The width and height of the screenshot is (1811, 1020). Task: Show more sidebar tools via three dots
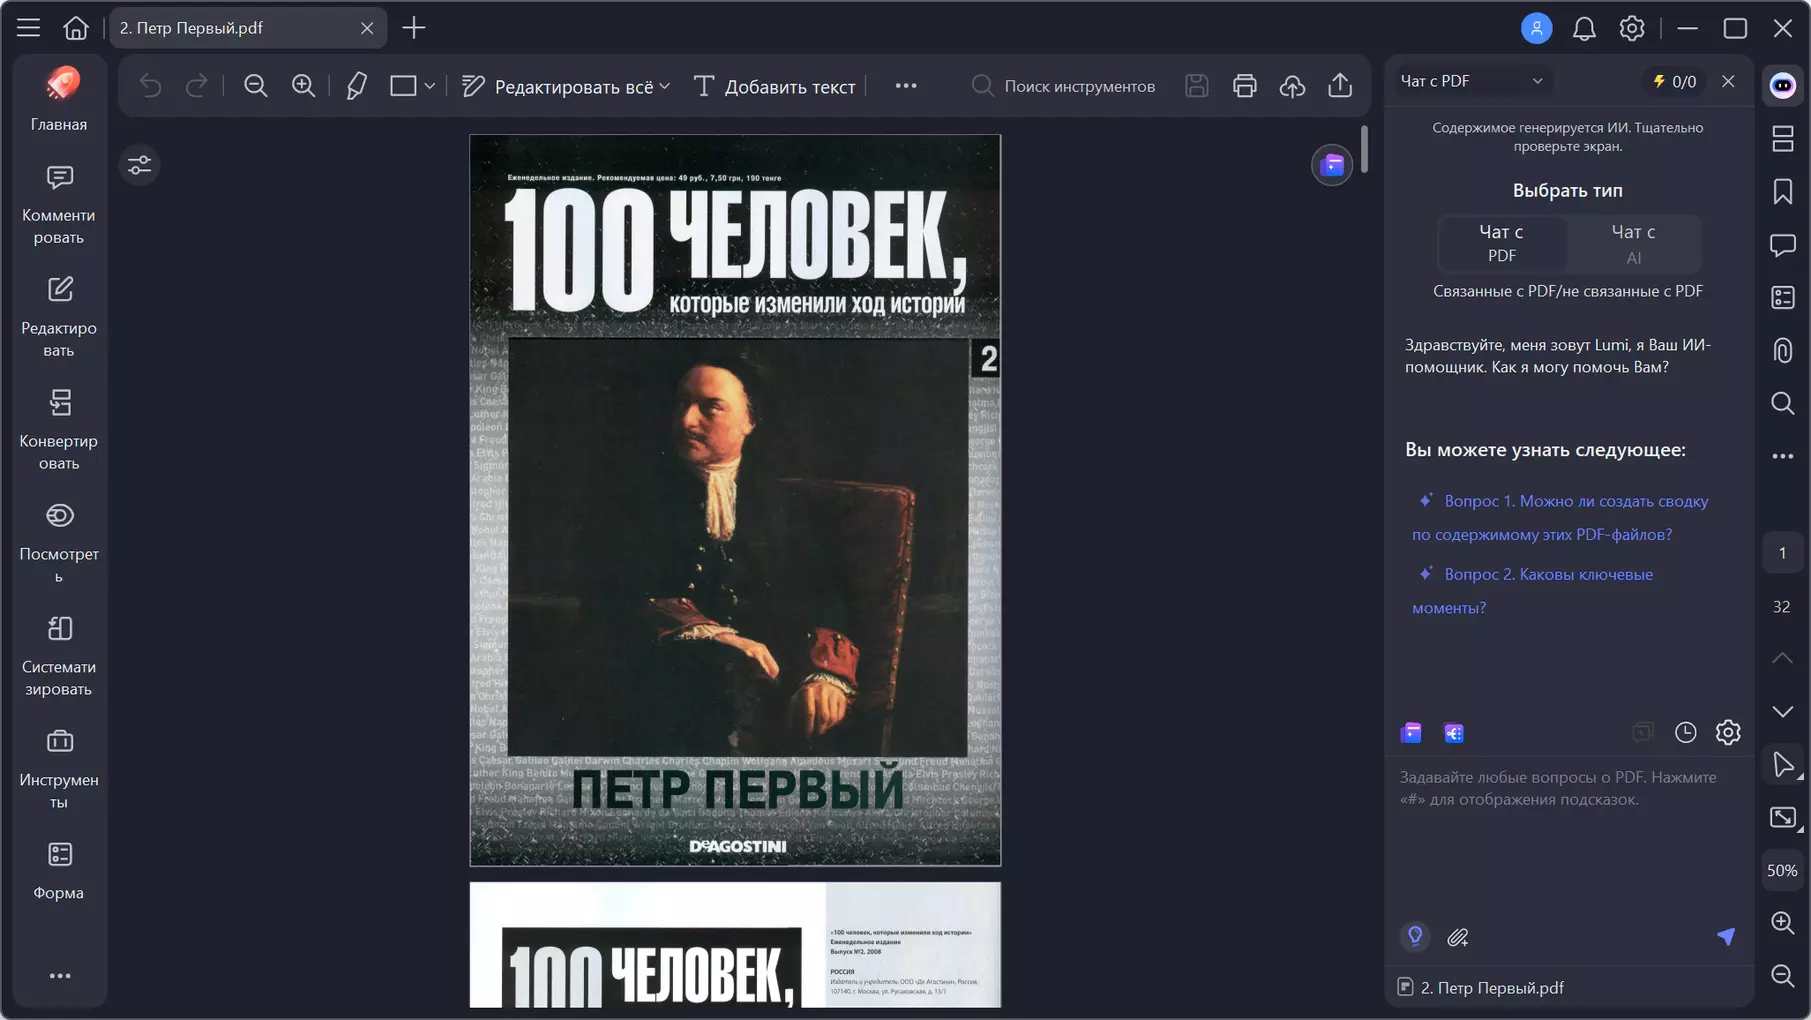[60, 976]
